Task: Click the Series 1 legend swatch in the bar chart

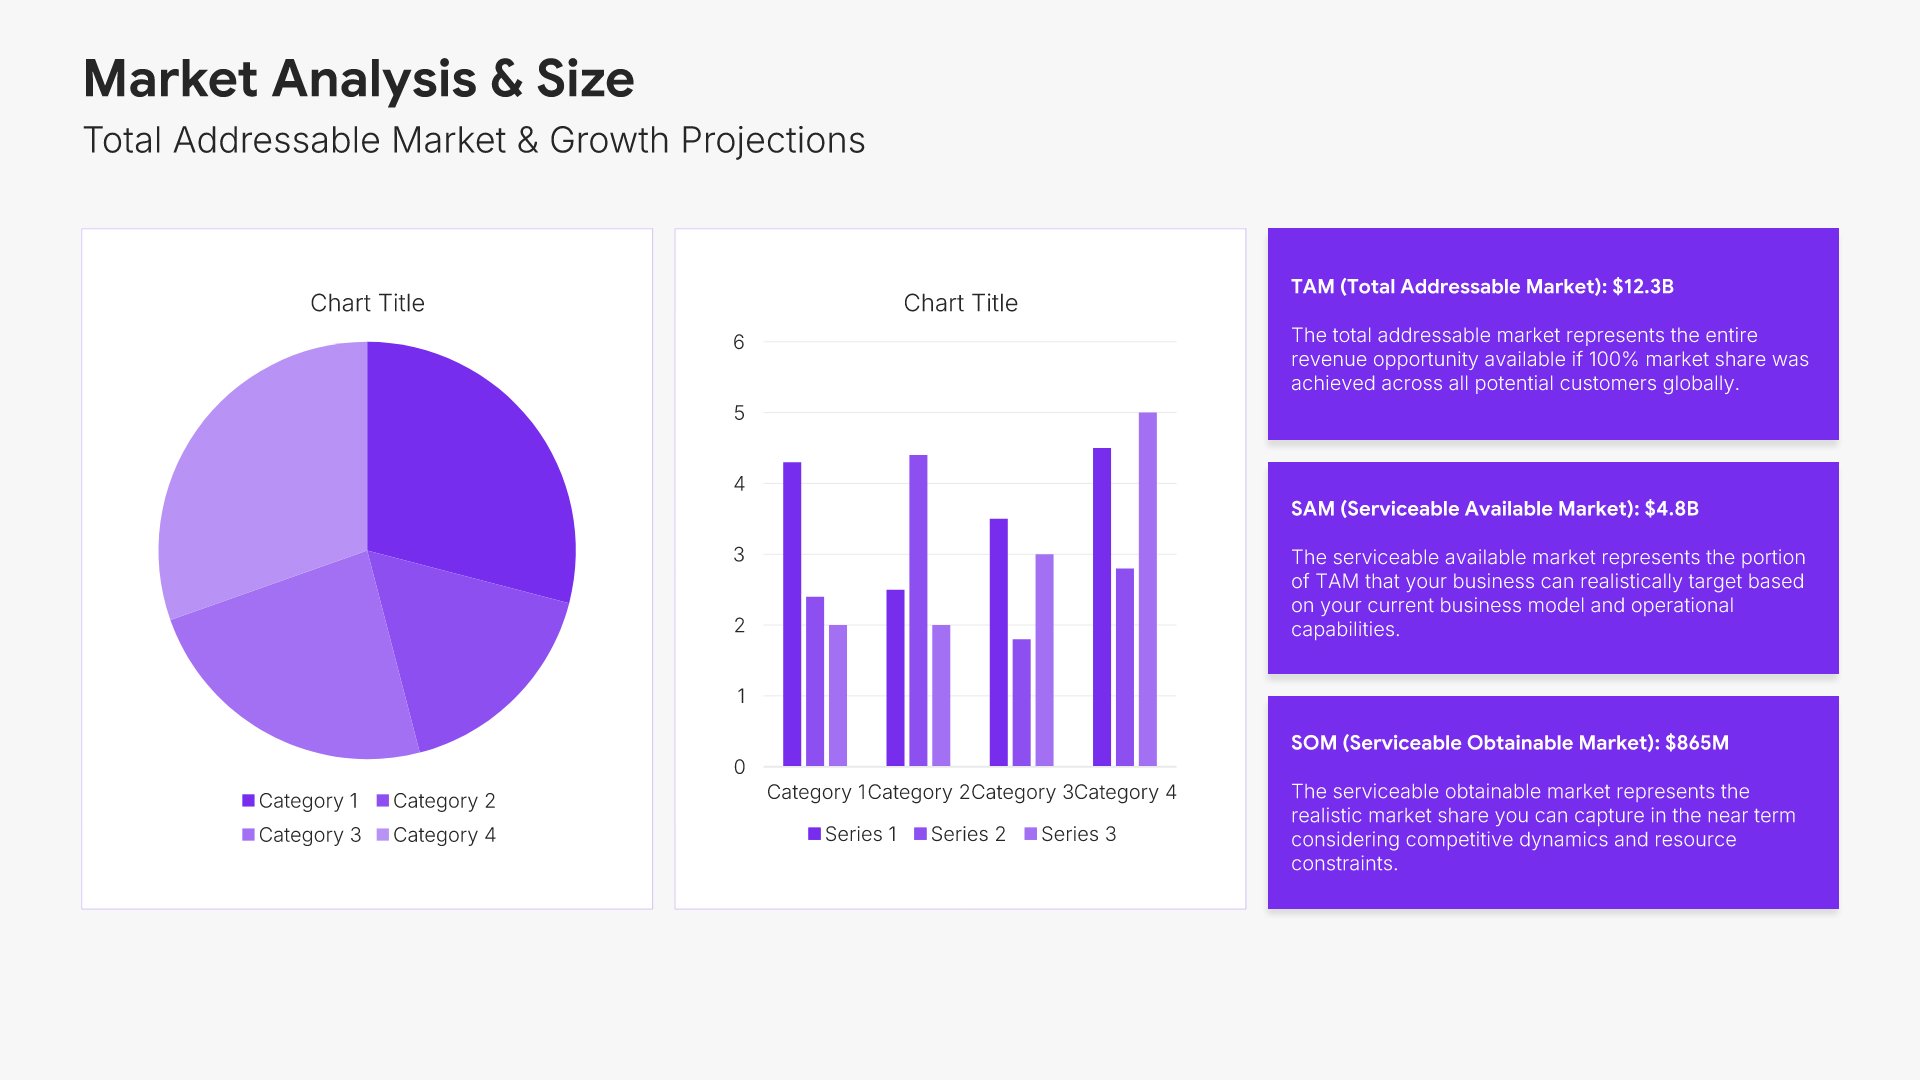Action: (x=814, y=833)
